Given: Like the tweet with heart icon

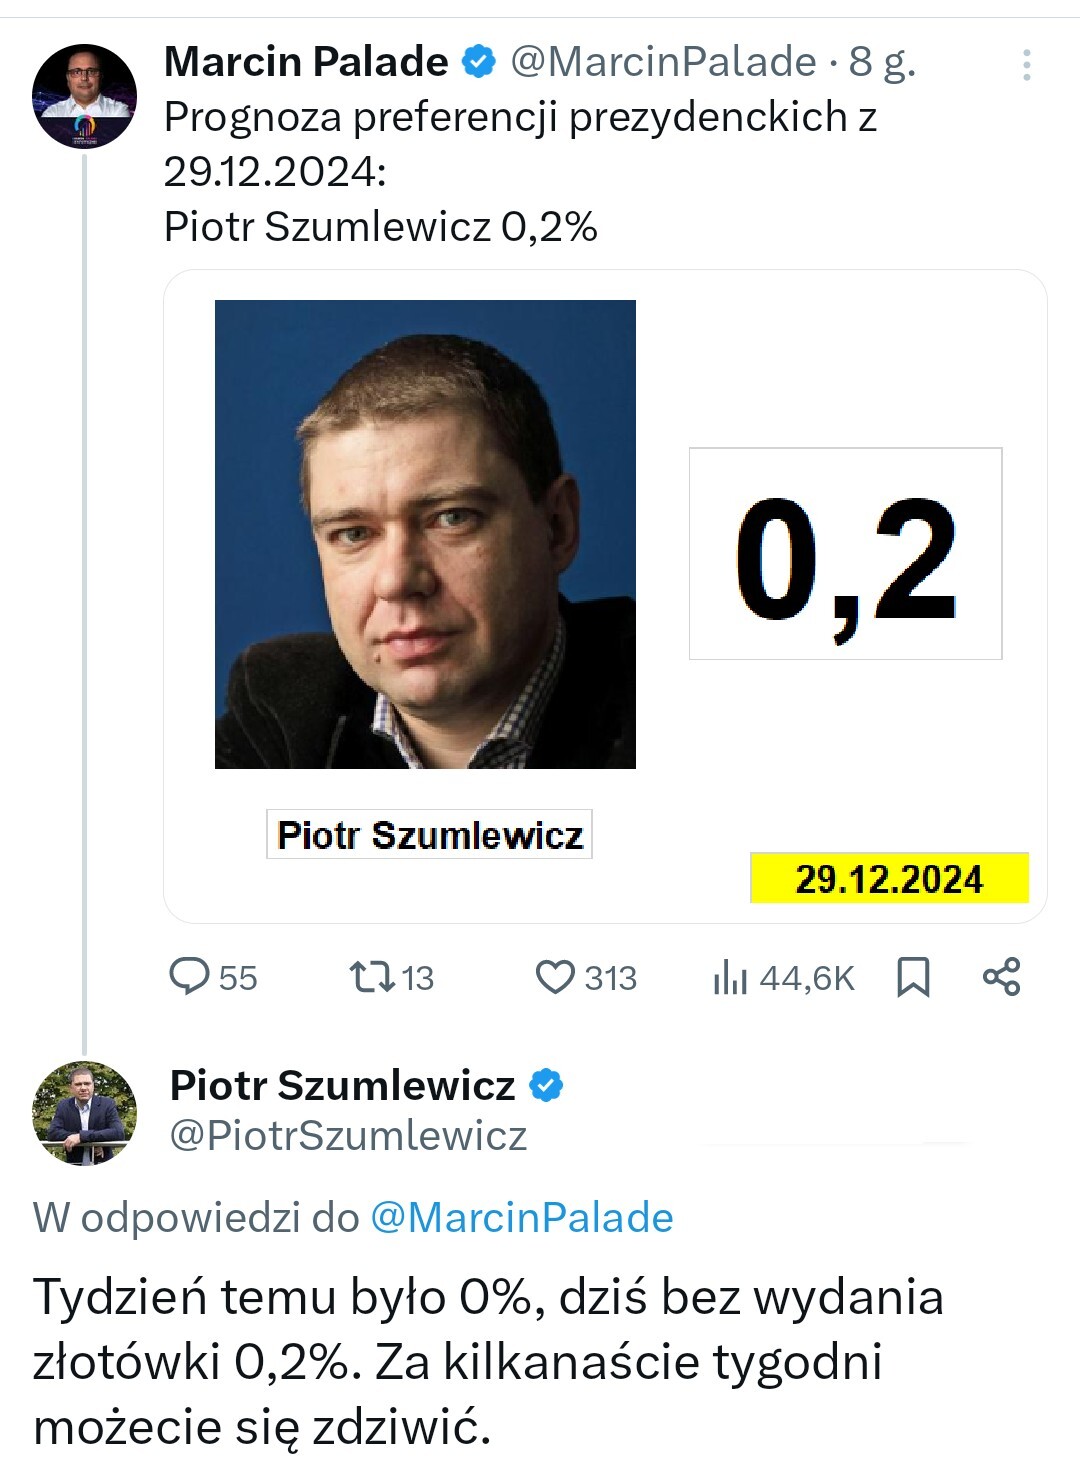Looking at the screenshot, I should coord(555,977).
